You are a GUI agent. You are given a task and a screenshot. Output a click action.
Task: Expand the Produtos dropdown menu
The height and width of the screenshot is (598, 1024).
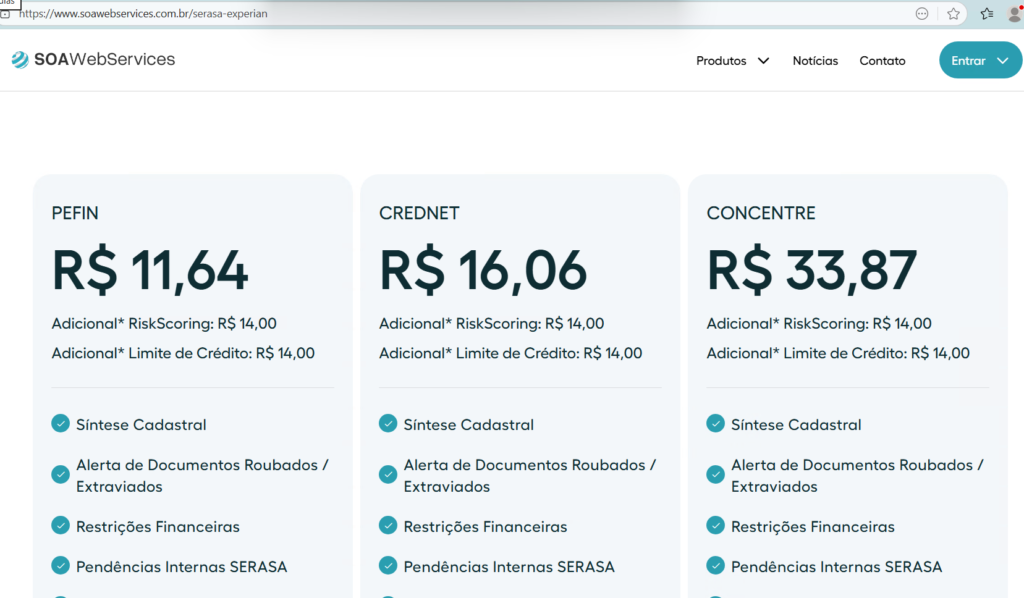[x=732, y=61]
